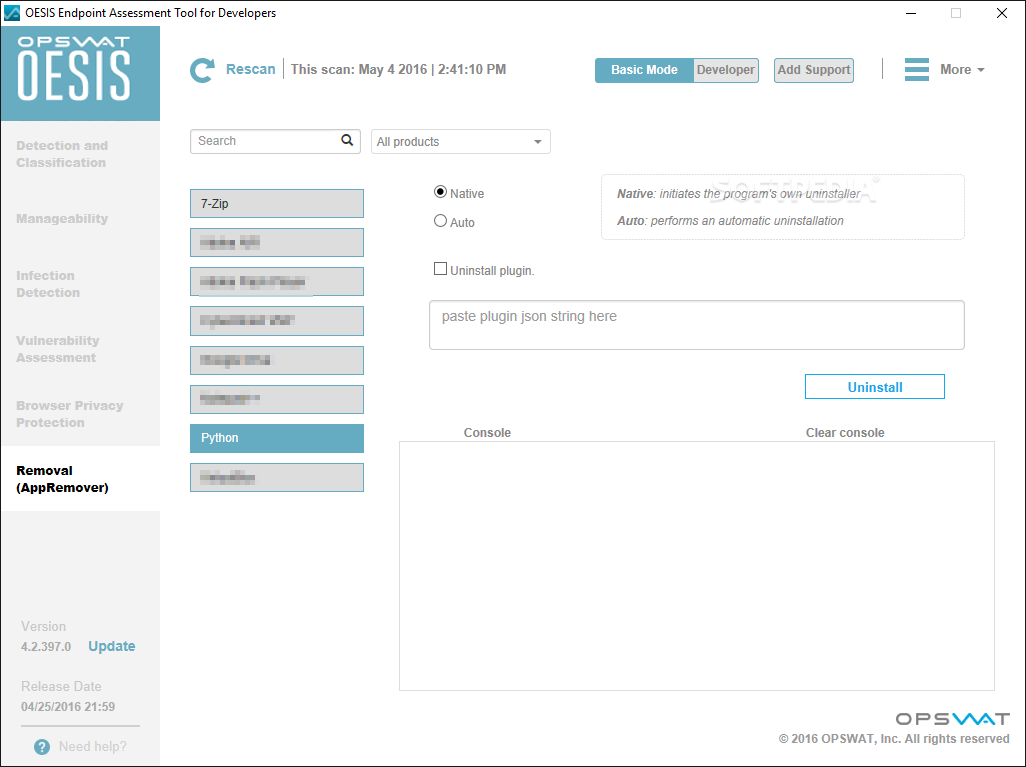Click the Need help question mark icon

(42, 747)
